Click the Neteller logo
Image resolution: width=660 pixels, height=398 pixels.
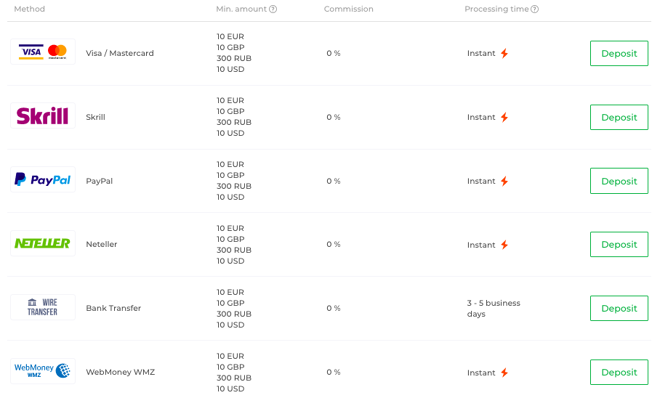43,243
